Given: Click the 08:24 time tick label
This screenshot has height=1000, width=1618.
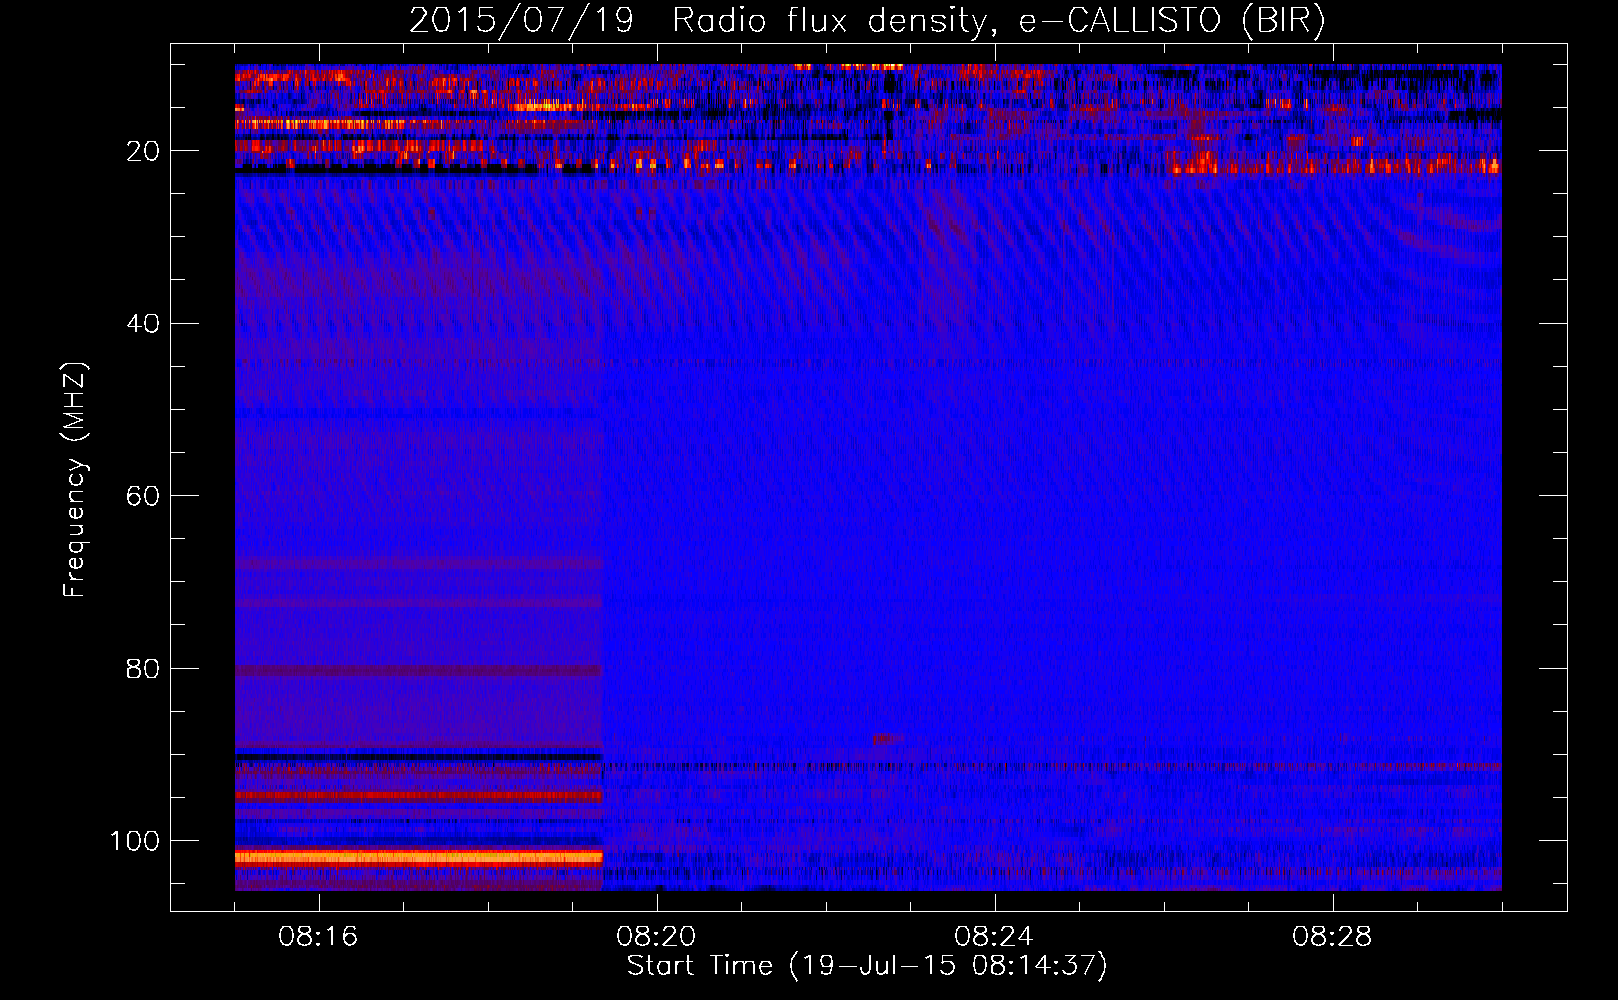Looking at the screenshot, I should pos(995,937).
